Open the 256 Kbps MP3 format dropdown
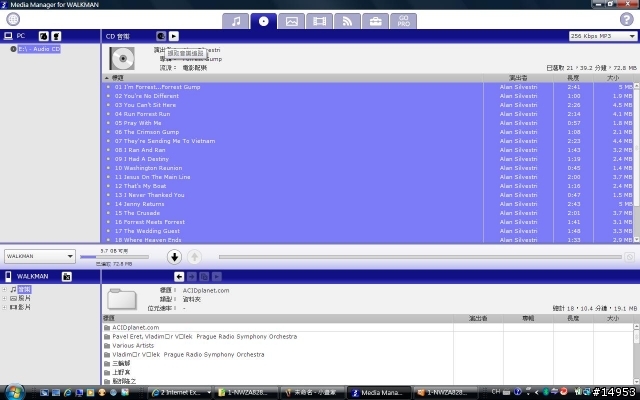Image resolution: width=640 pixels, height=400 pixels. pyautogui.click(x=603, y=36)
